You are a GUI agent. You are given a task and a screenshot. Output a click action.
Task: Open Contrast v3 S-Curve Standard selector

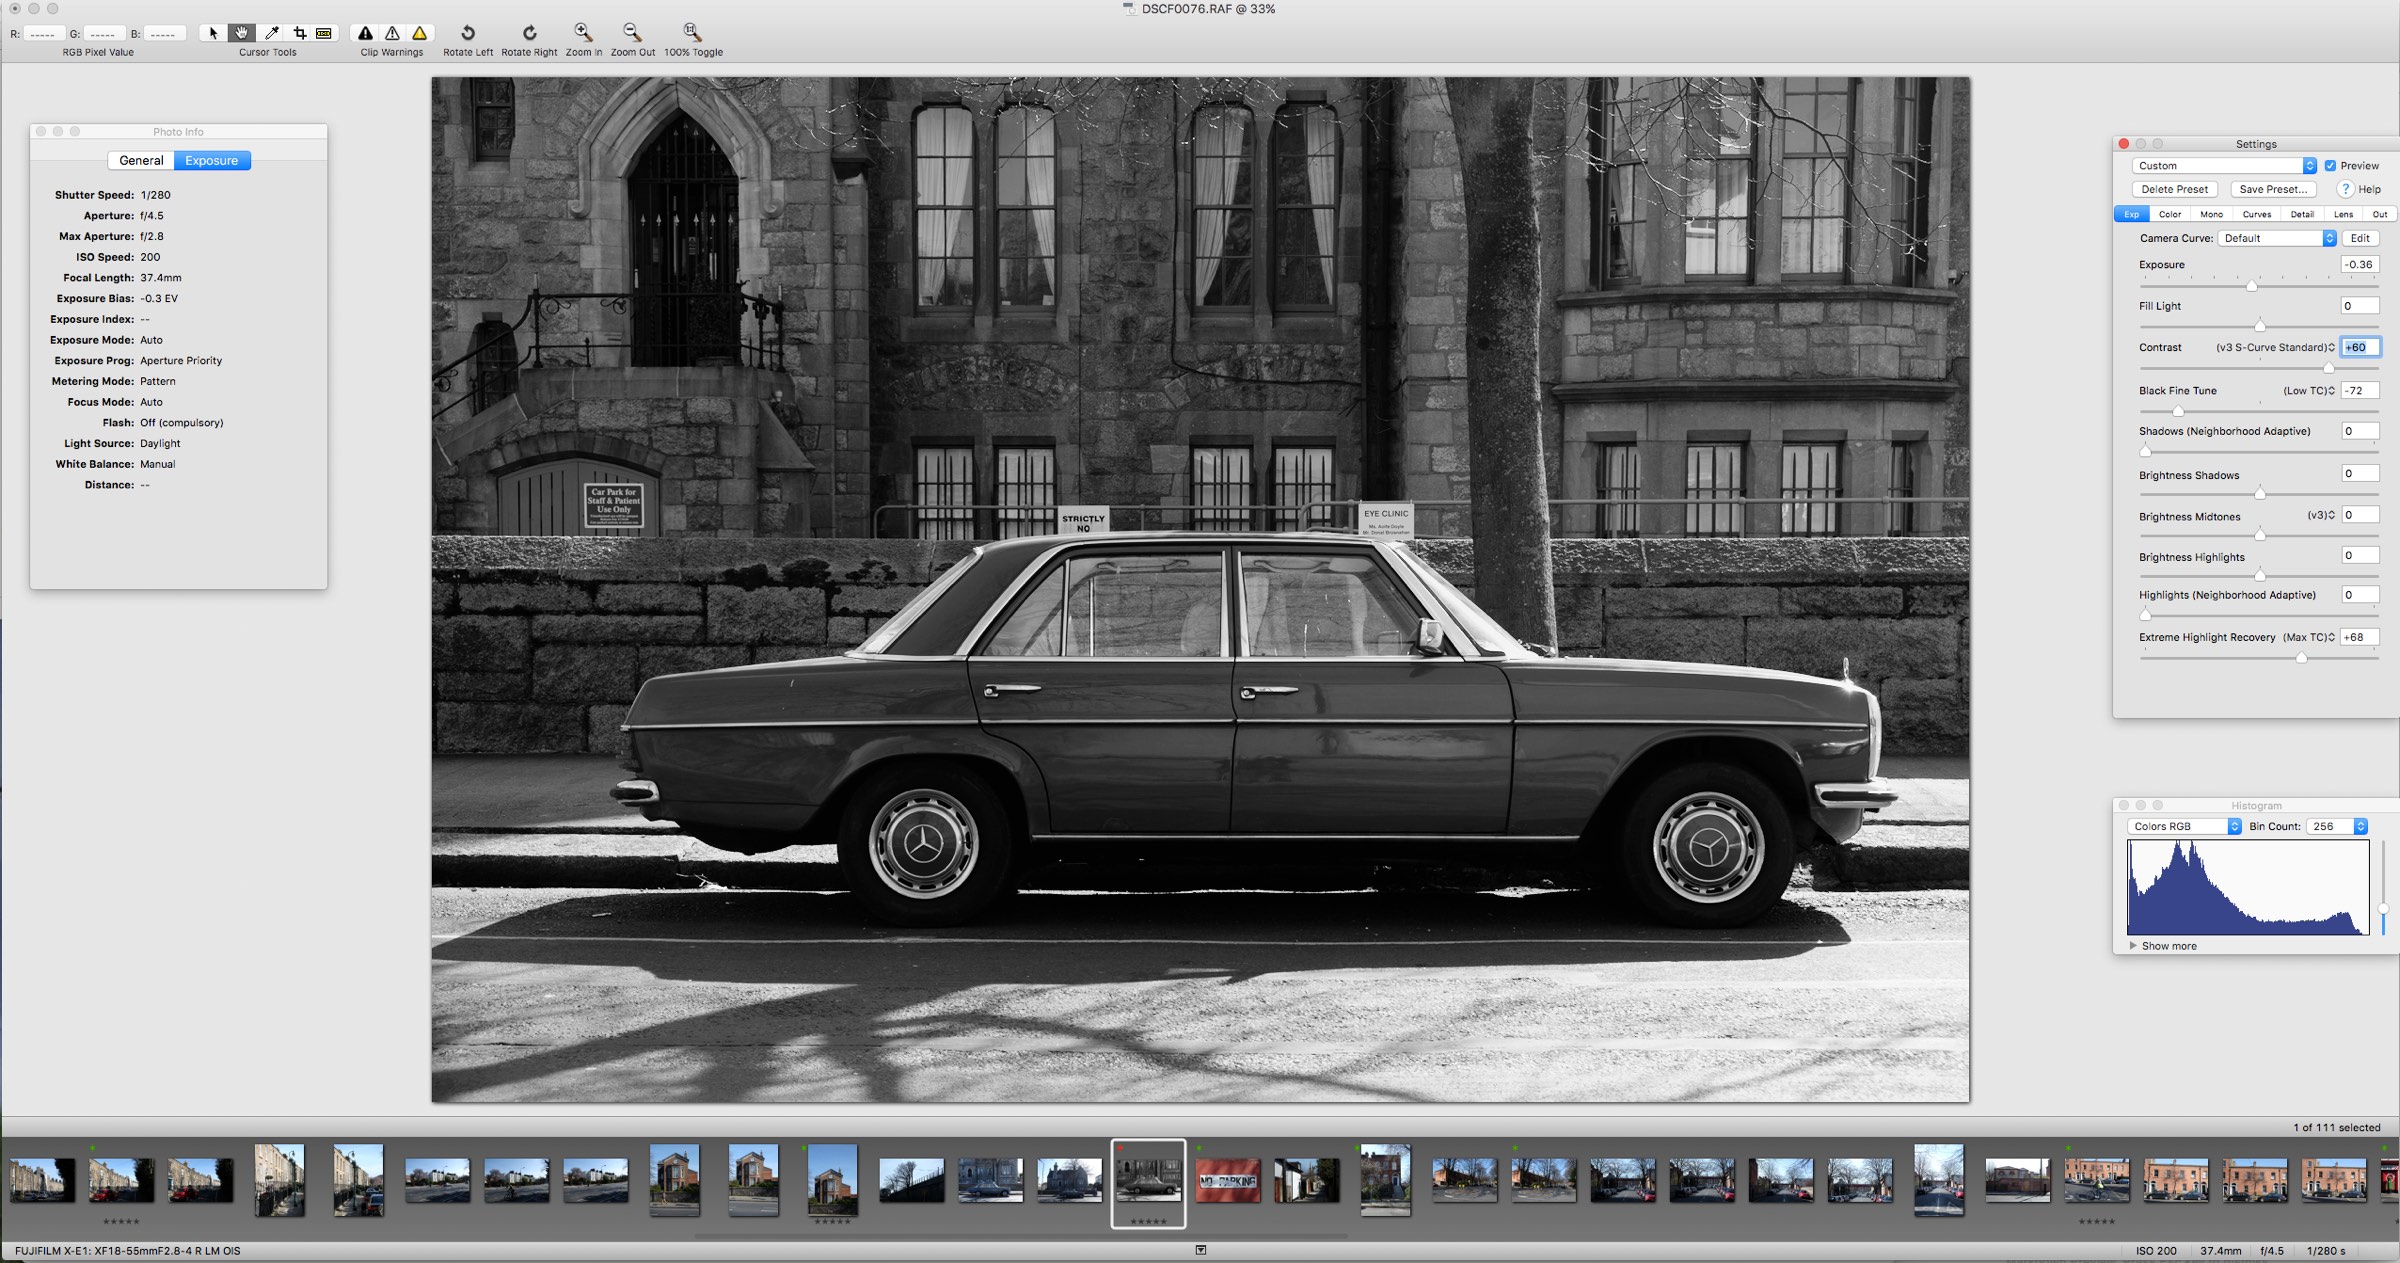coord(2276,347)
